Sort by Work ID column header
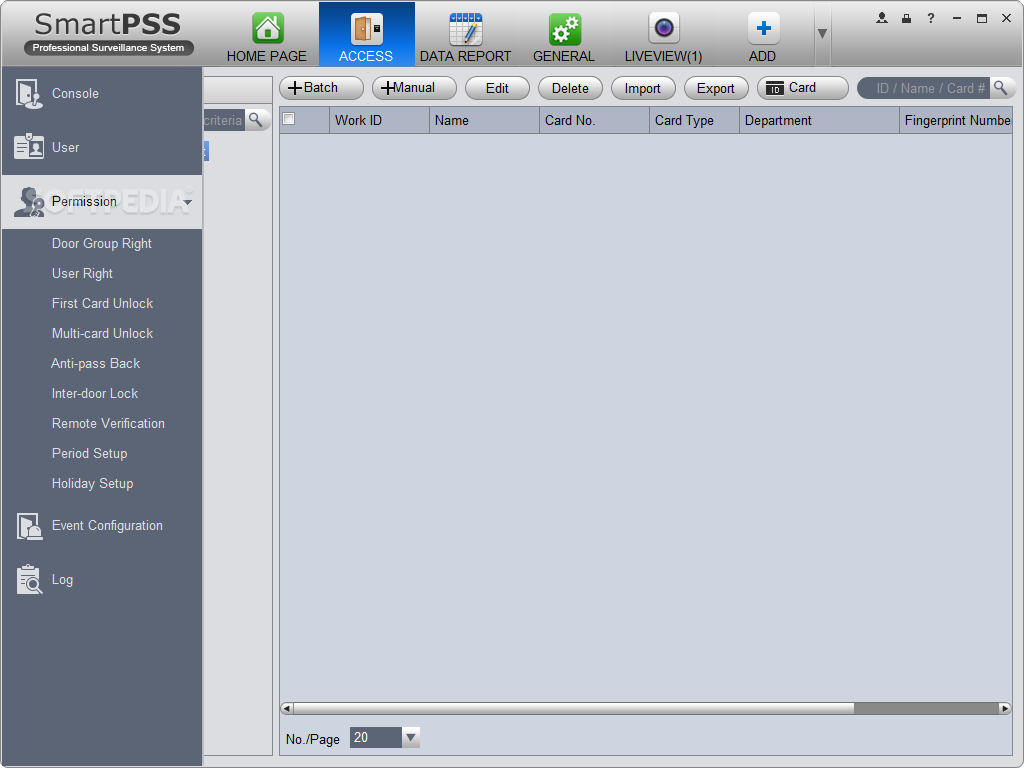The image size is (1024, 768). (x=379, y=121)
